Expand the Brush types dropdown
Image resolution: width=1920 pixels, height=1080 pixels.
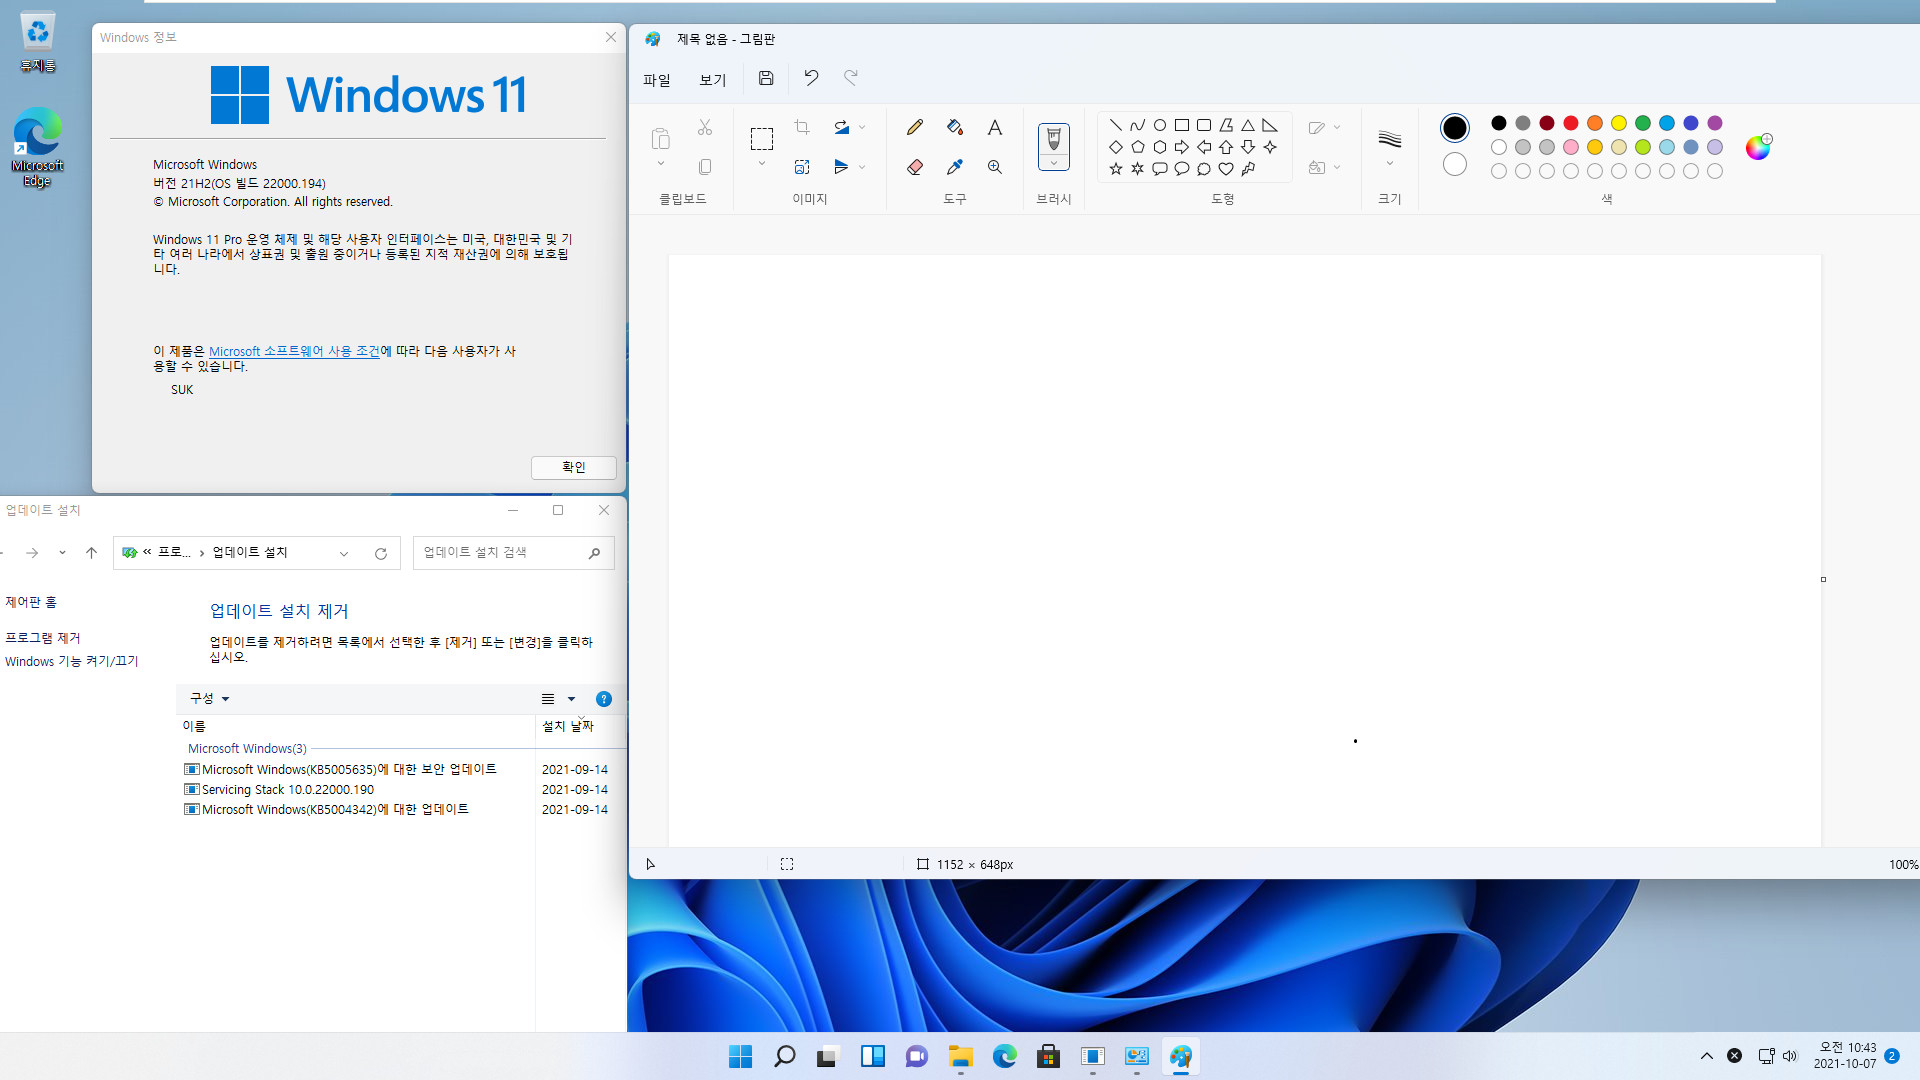1053,163
